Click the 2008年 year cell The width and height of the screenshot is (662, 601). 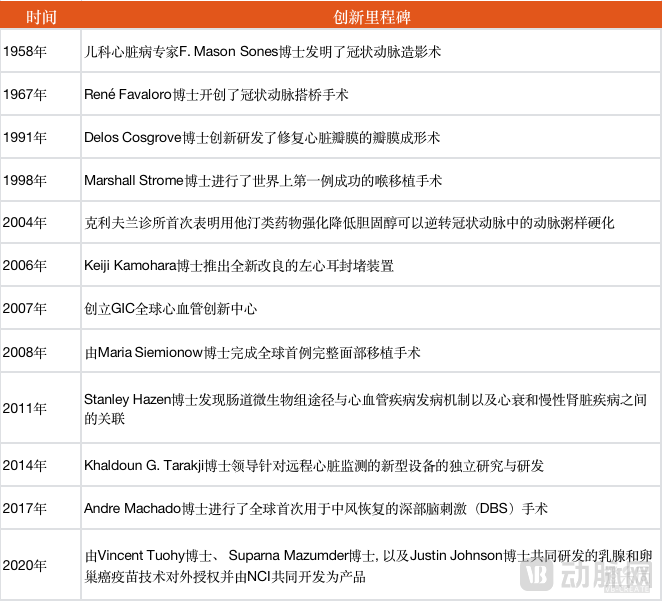click(x=25, y=352)
